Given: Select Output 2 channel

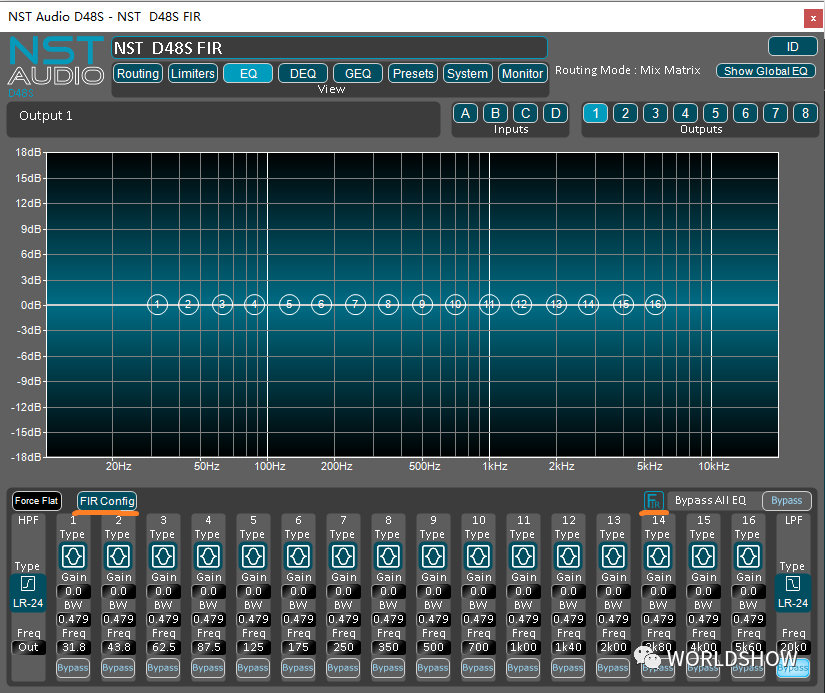Looking at the screenshot, I should pyautogui.click(x=625, y=113).
